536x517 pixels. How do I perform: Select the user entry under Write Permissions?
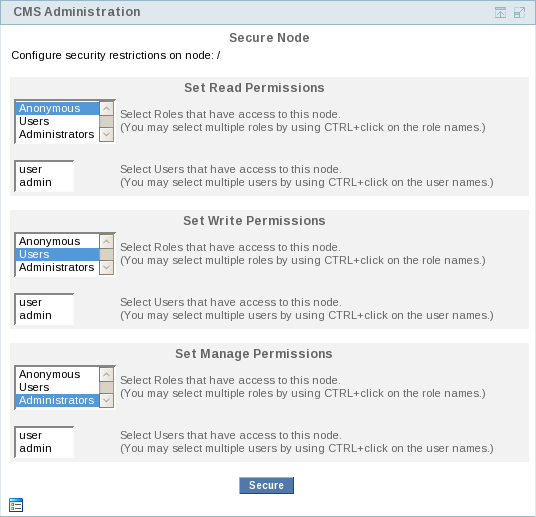pyautogui.click(x=44, y=303)
